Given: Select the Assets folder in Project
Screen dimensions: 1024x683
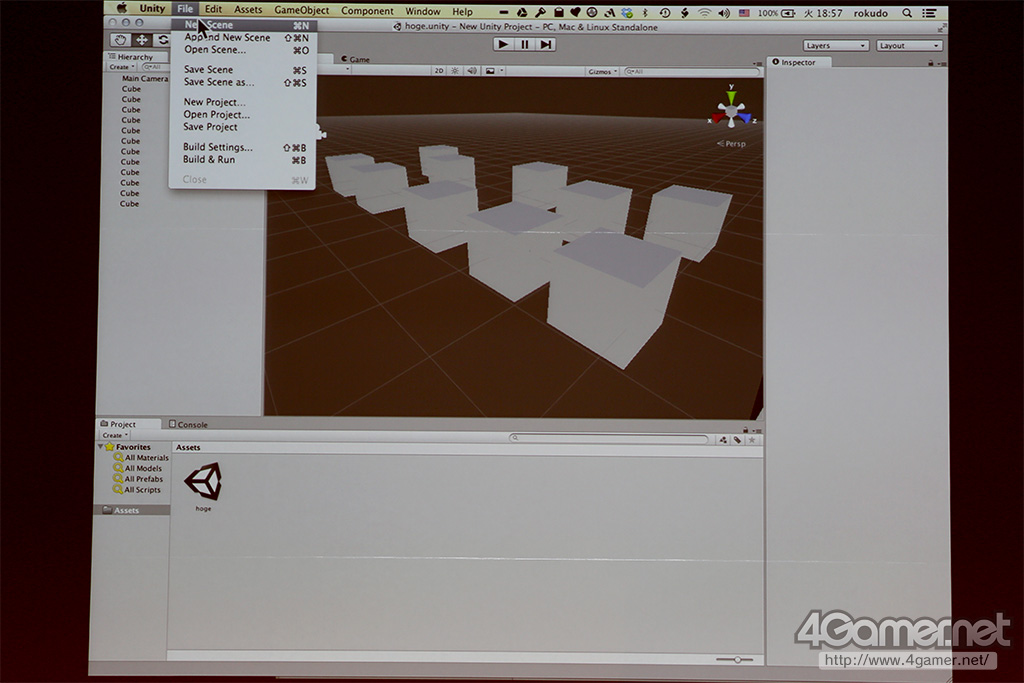Looking at the screenshot, I should pyautogui.click(x=133, y=510).
